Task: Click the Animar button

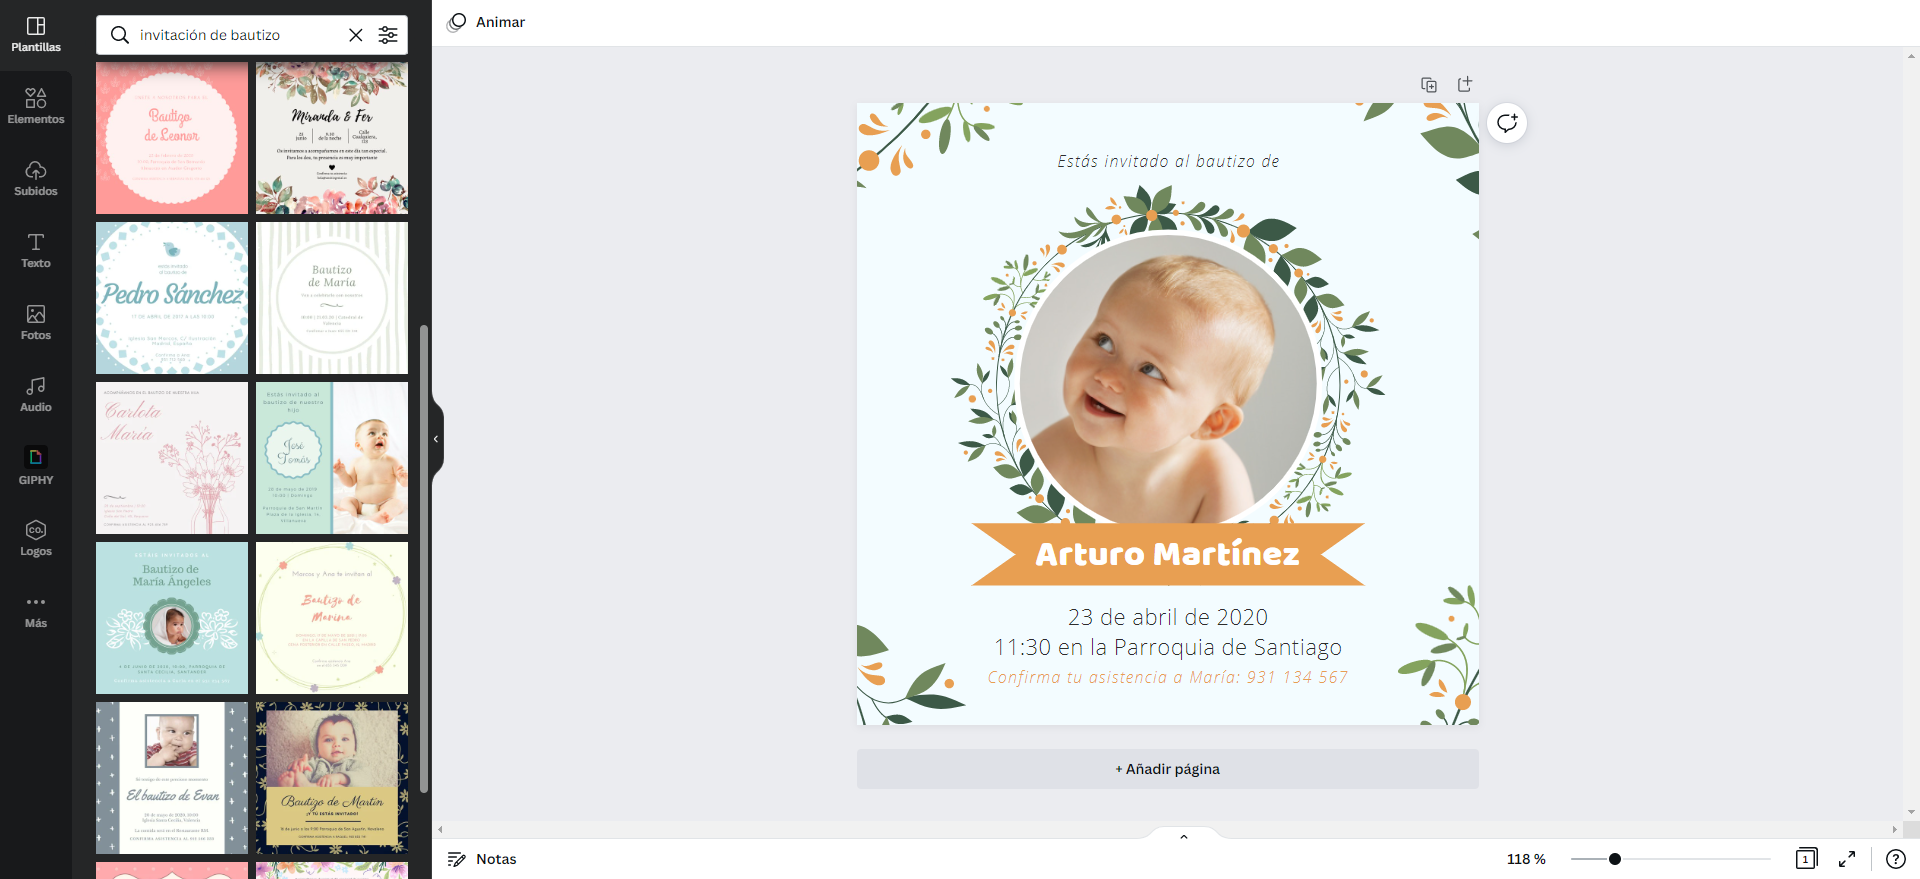Action: click(x=486, y=22)
